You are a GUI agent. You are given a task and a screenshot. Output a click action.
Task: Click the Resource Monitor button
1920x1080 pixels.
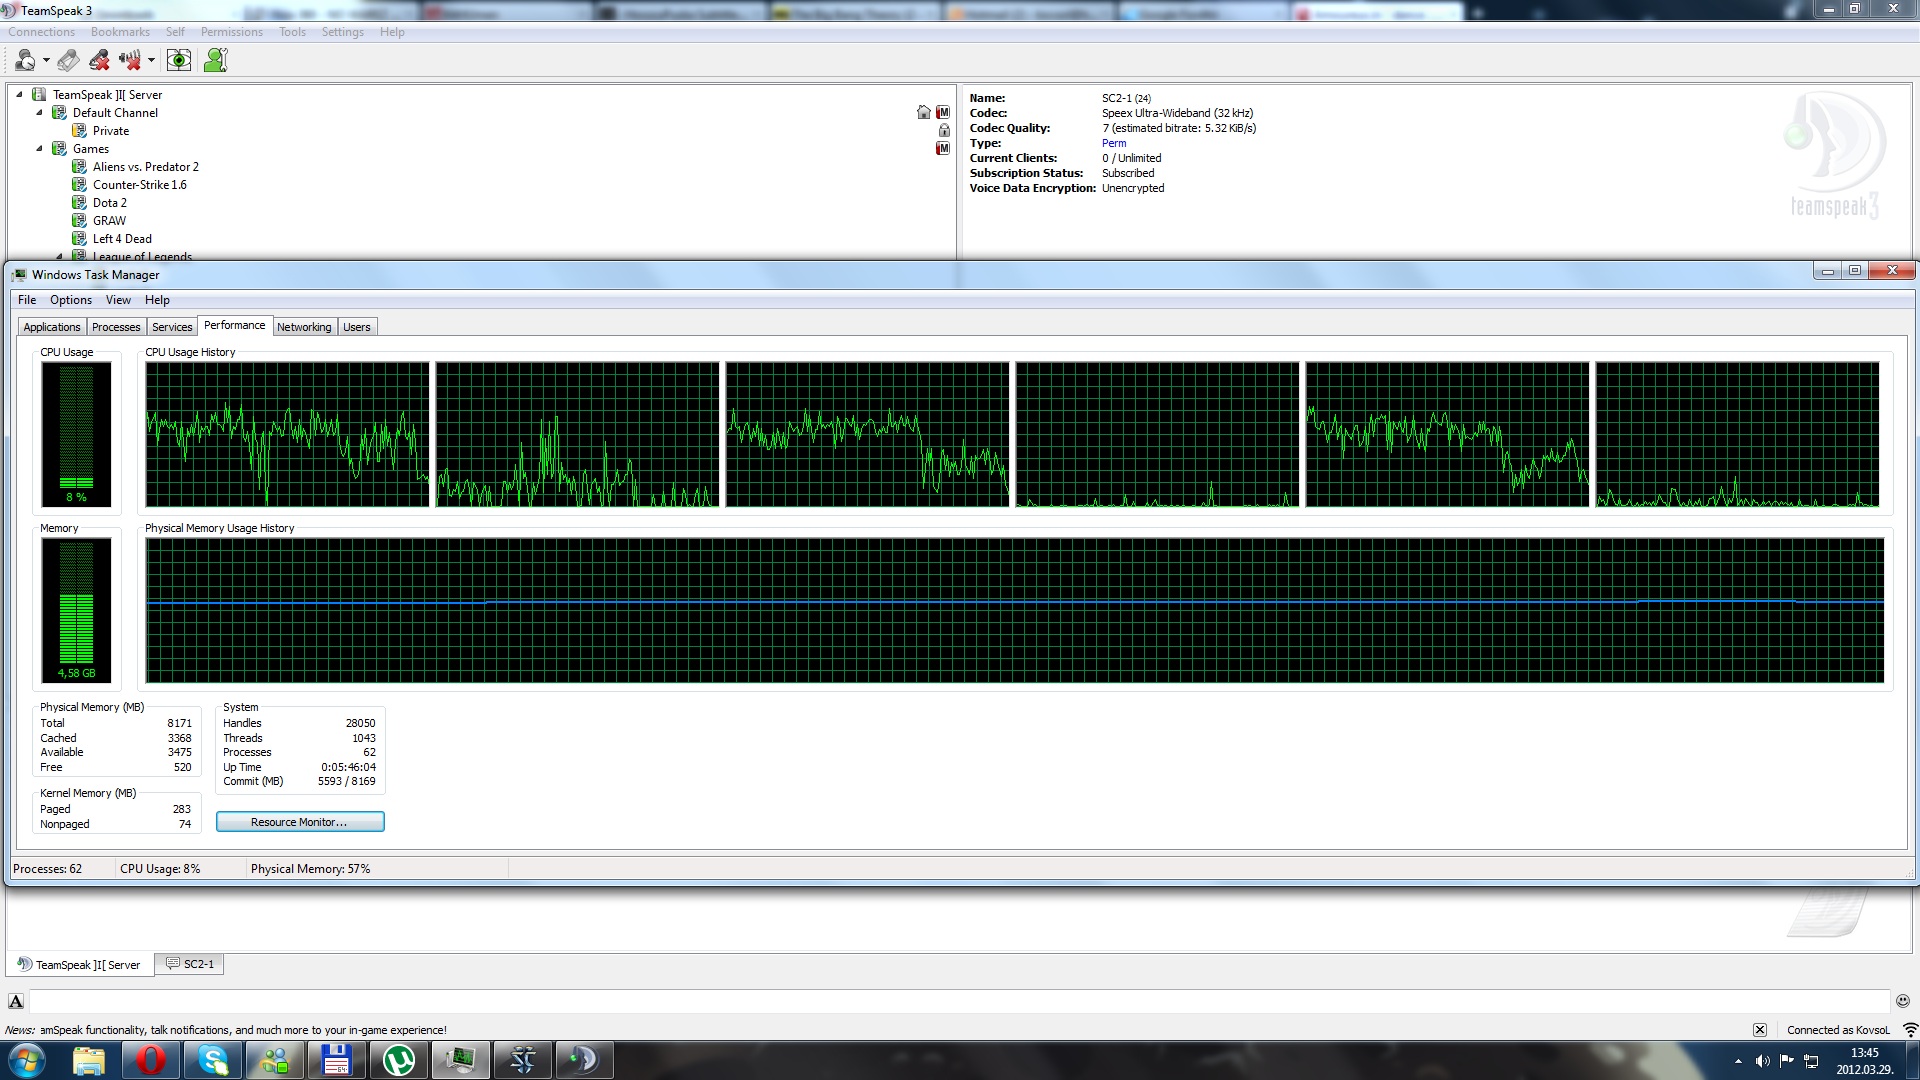click(300, 822)
